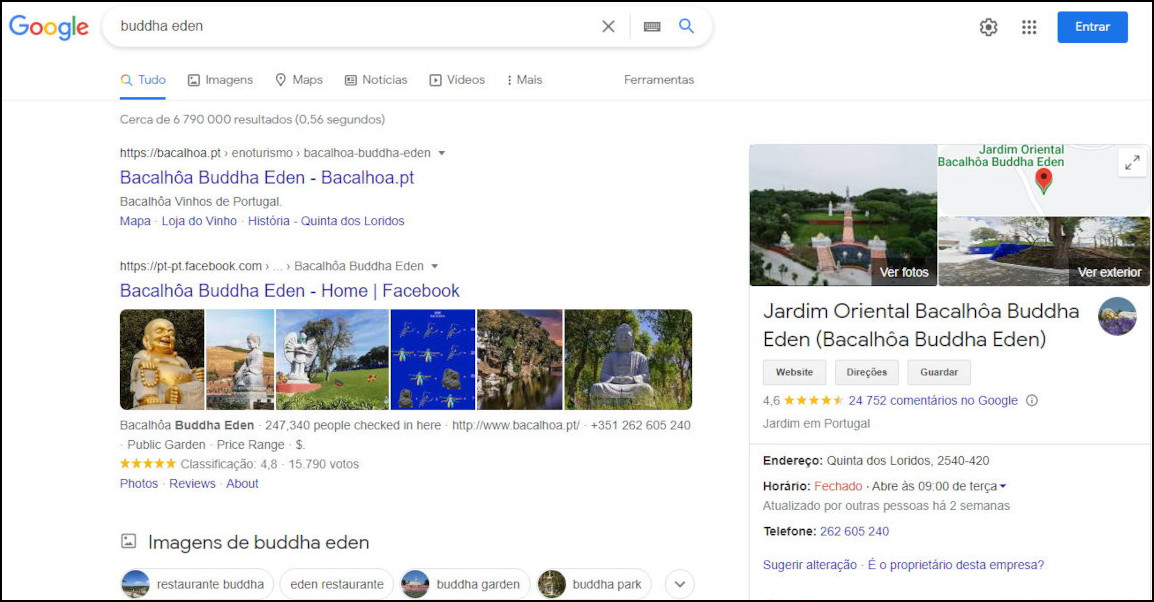Open História - Quinta dos Loridos sitelink
The width and height of the screenshot is (1154, 602).
(326, 222)
